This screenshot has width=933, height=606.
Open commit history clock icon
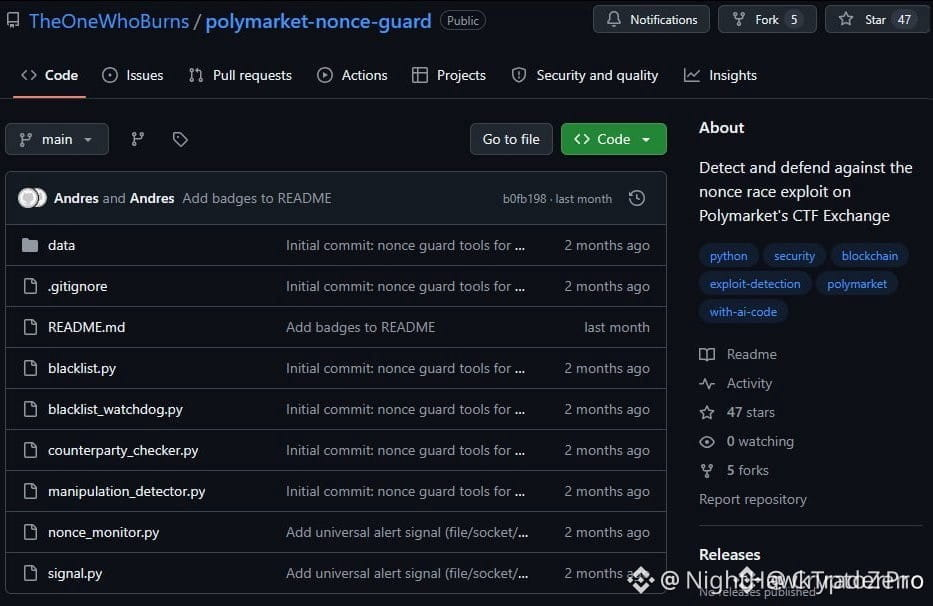pyautogui.click(x=637, y=198)
